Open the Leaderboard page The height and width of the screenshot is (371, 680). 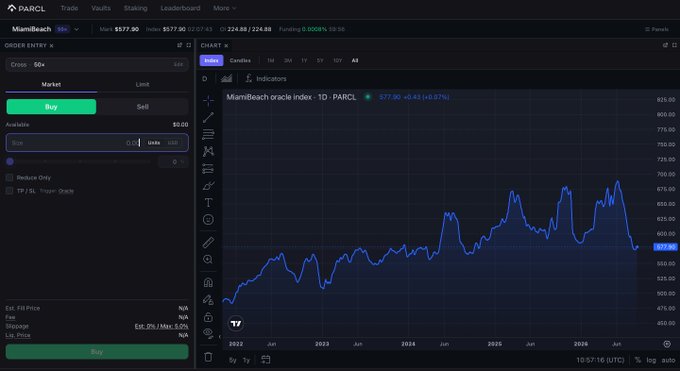(180, 8)
